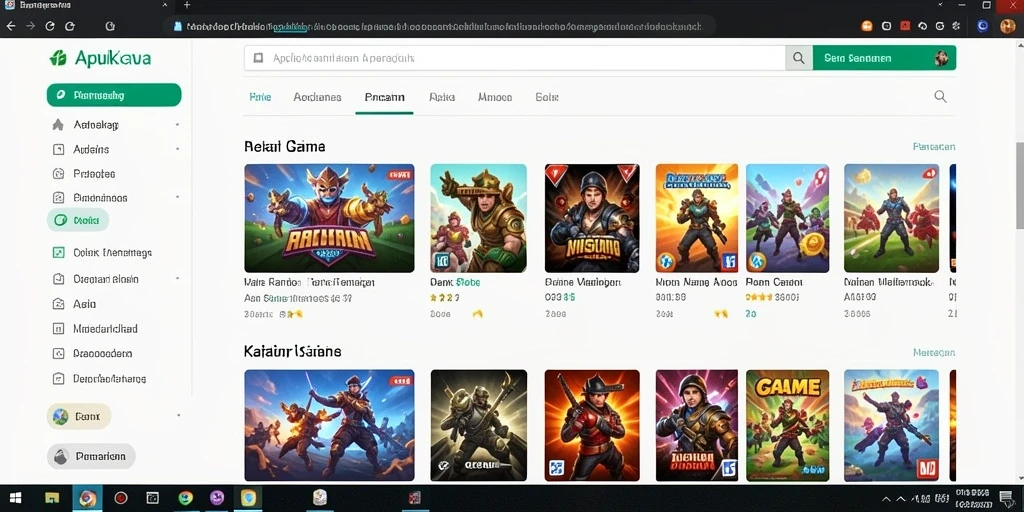Open File Explorer from the taskbar
The height and width of the screenshot is (512, 1024).
[51, 498]
